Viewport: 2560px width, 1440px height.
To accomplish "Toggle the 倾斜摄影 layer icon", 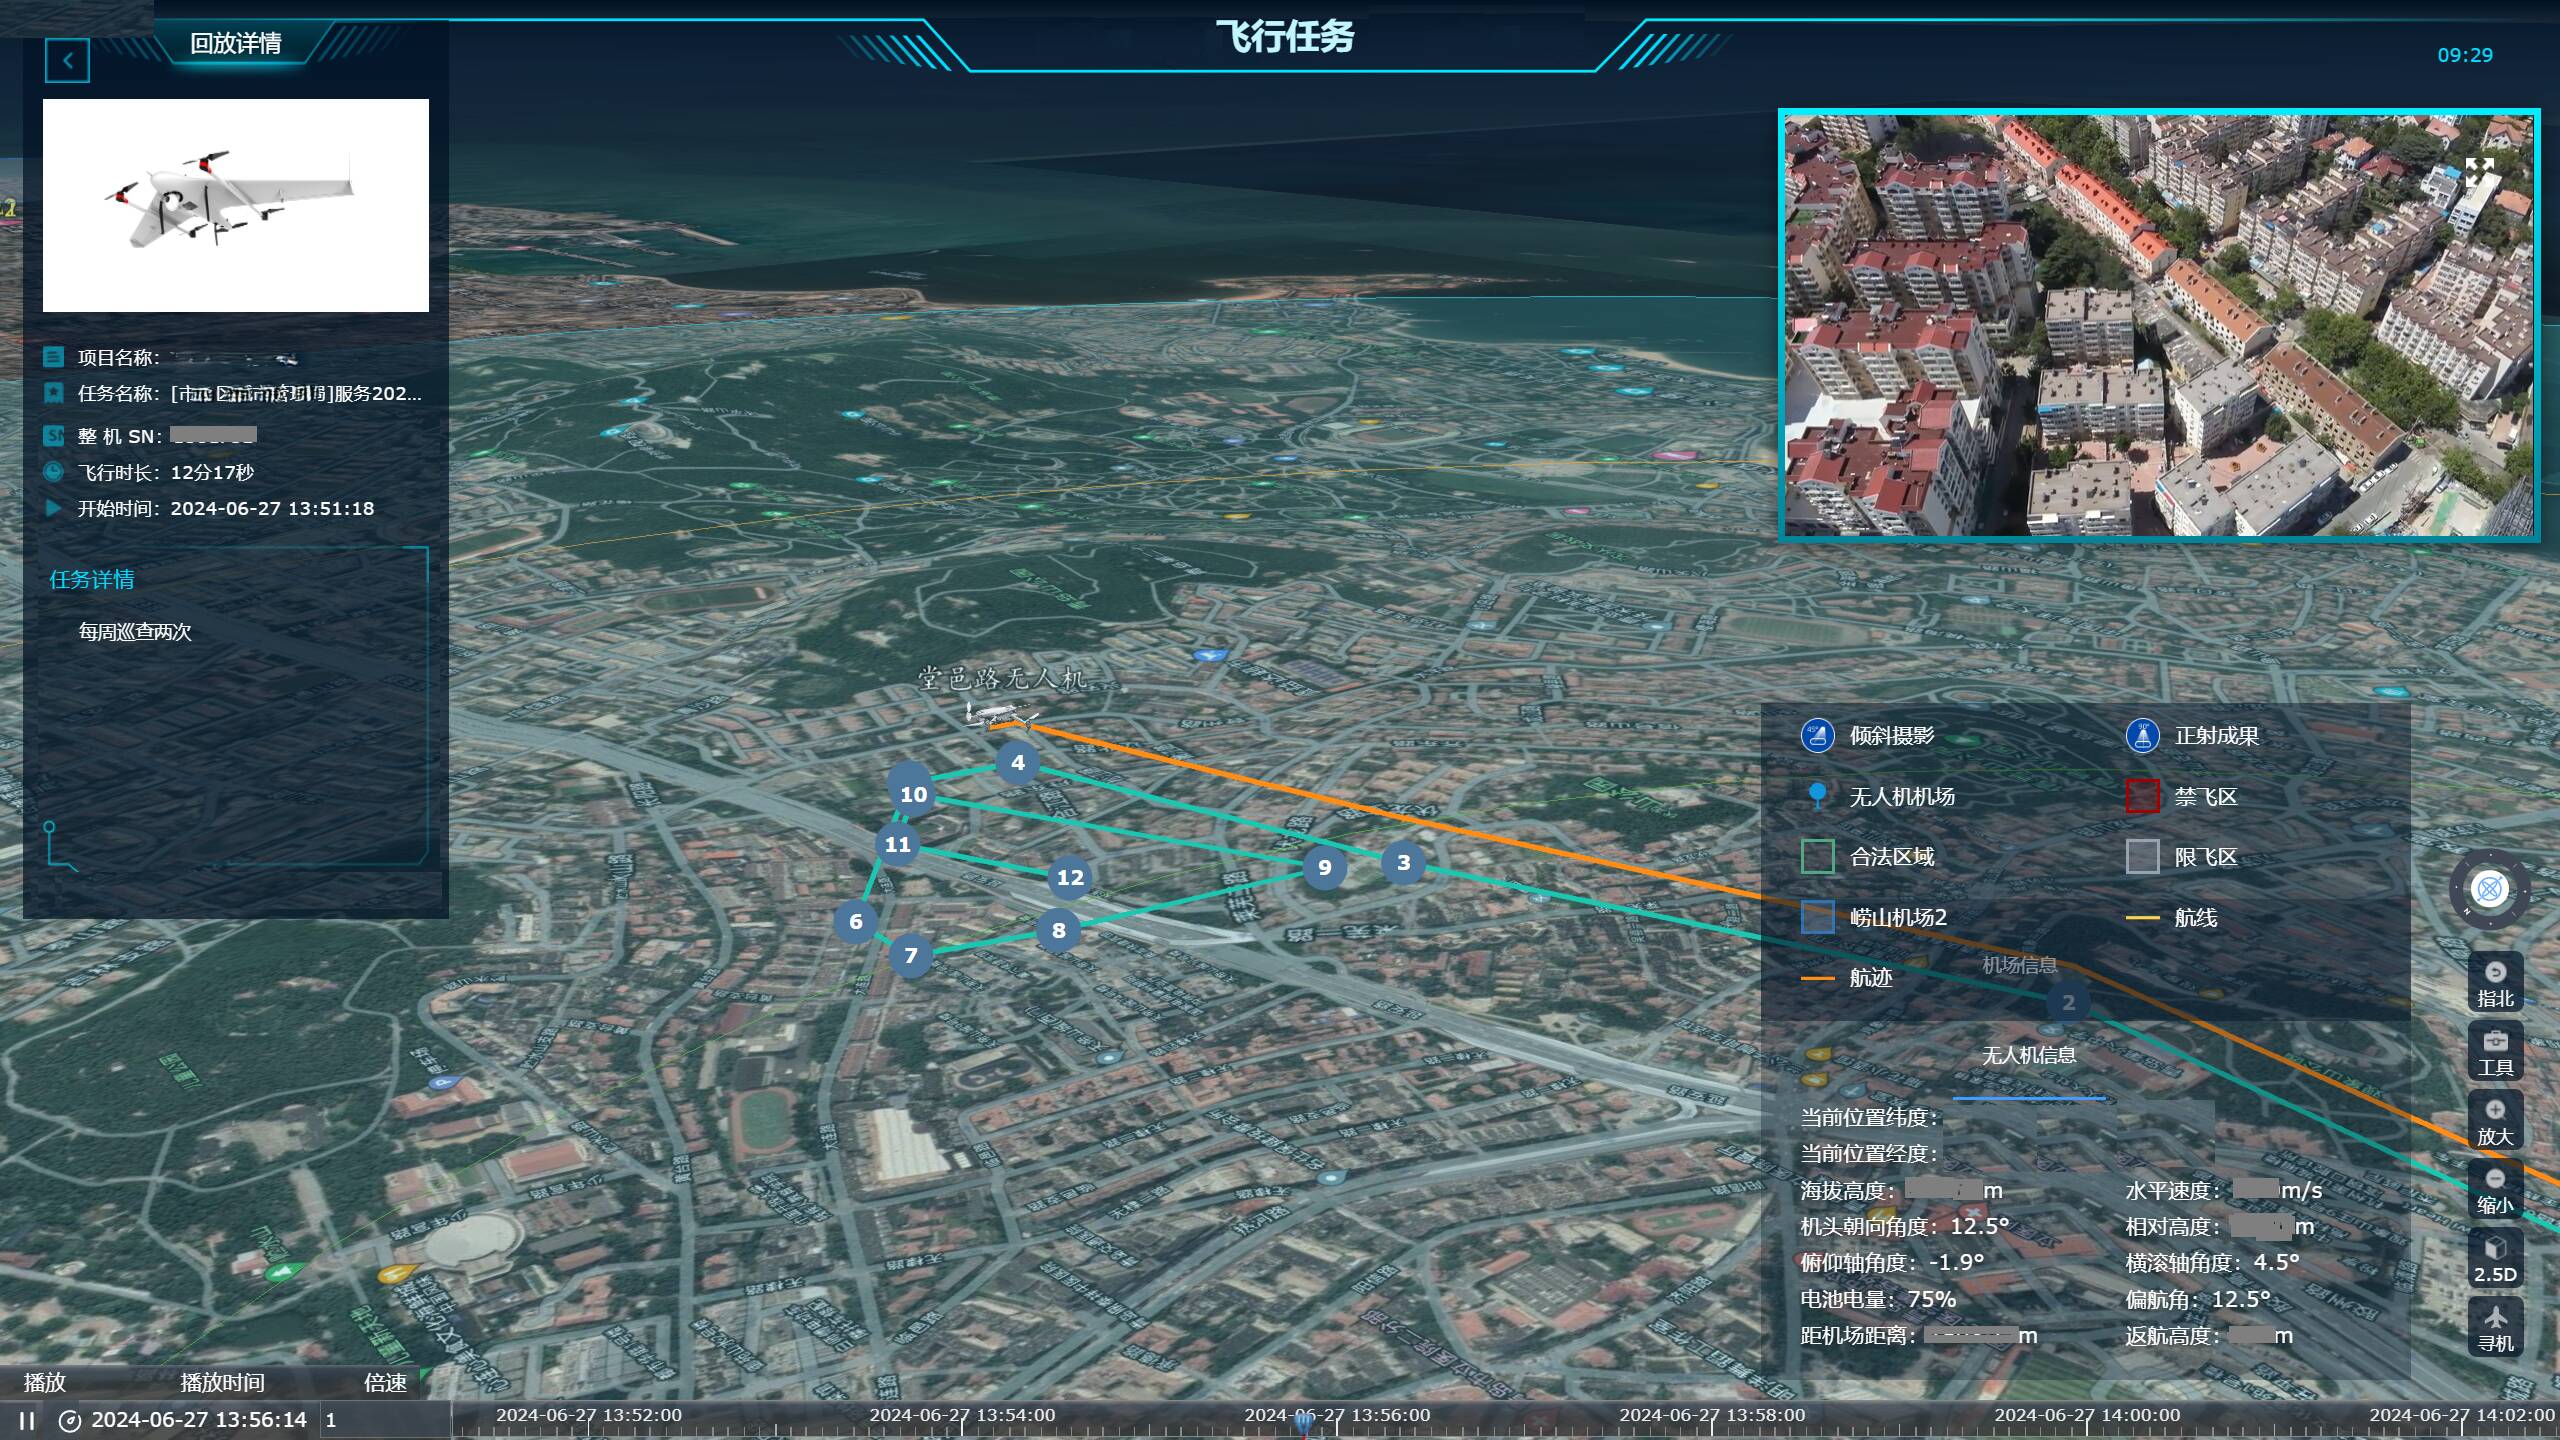I will (x=1817, y=736).
